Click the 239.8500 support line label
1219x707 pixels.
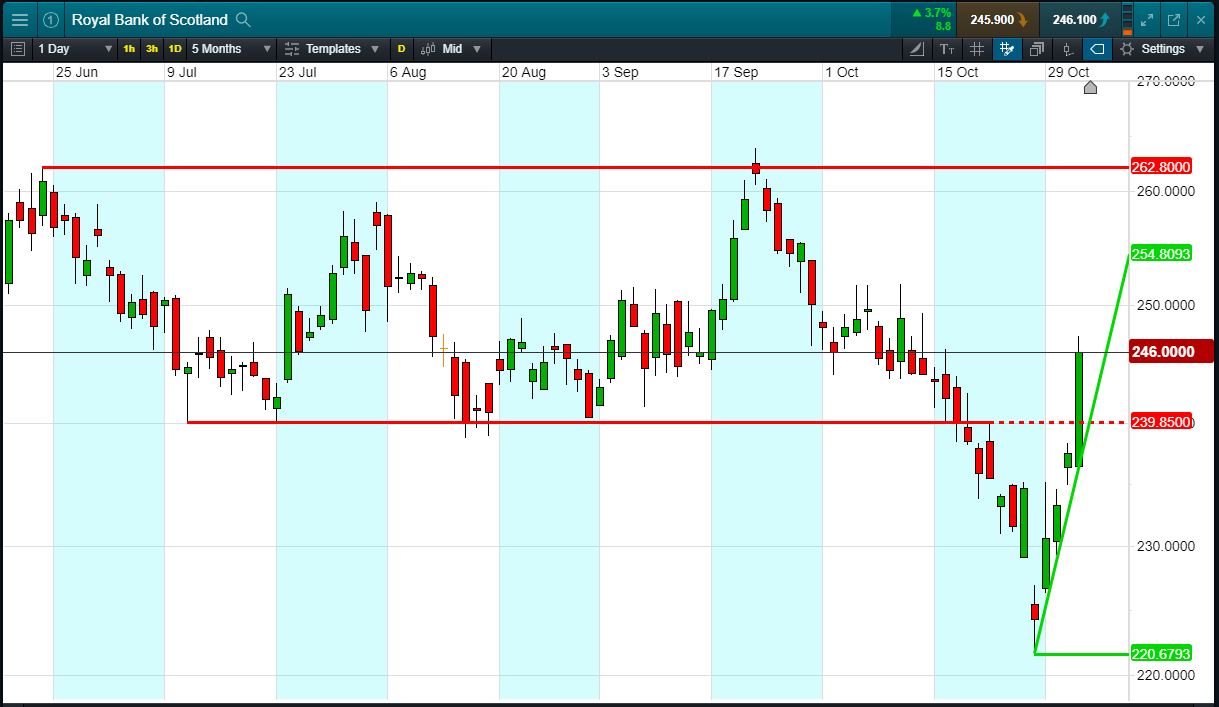(x=1162, y=422)
